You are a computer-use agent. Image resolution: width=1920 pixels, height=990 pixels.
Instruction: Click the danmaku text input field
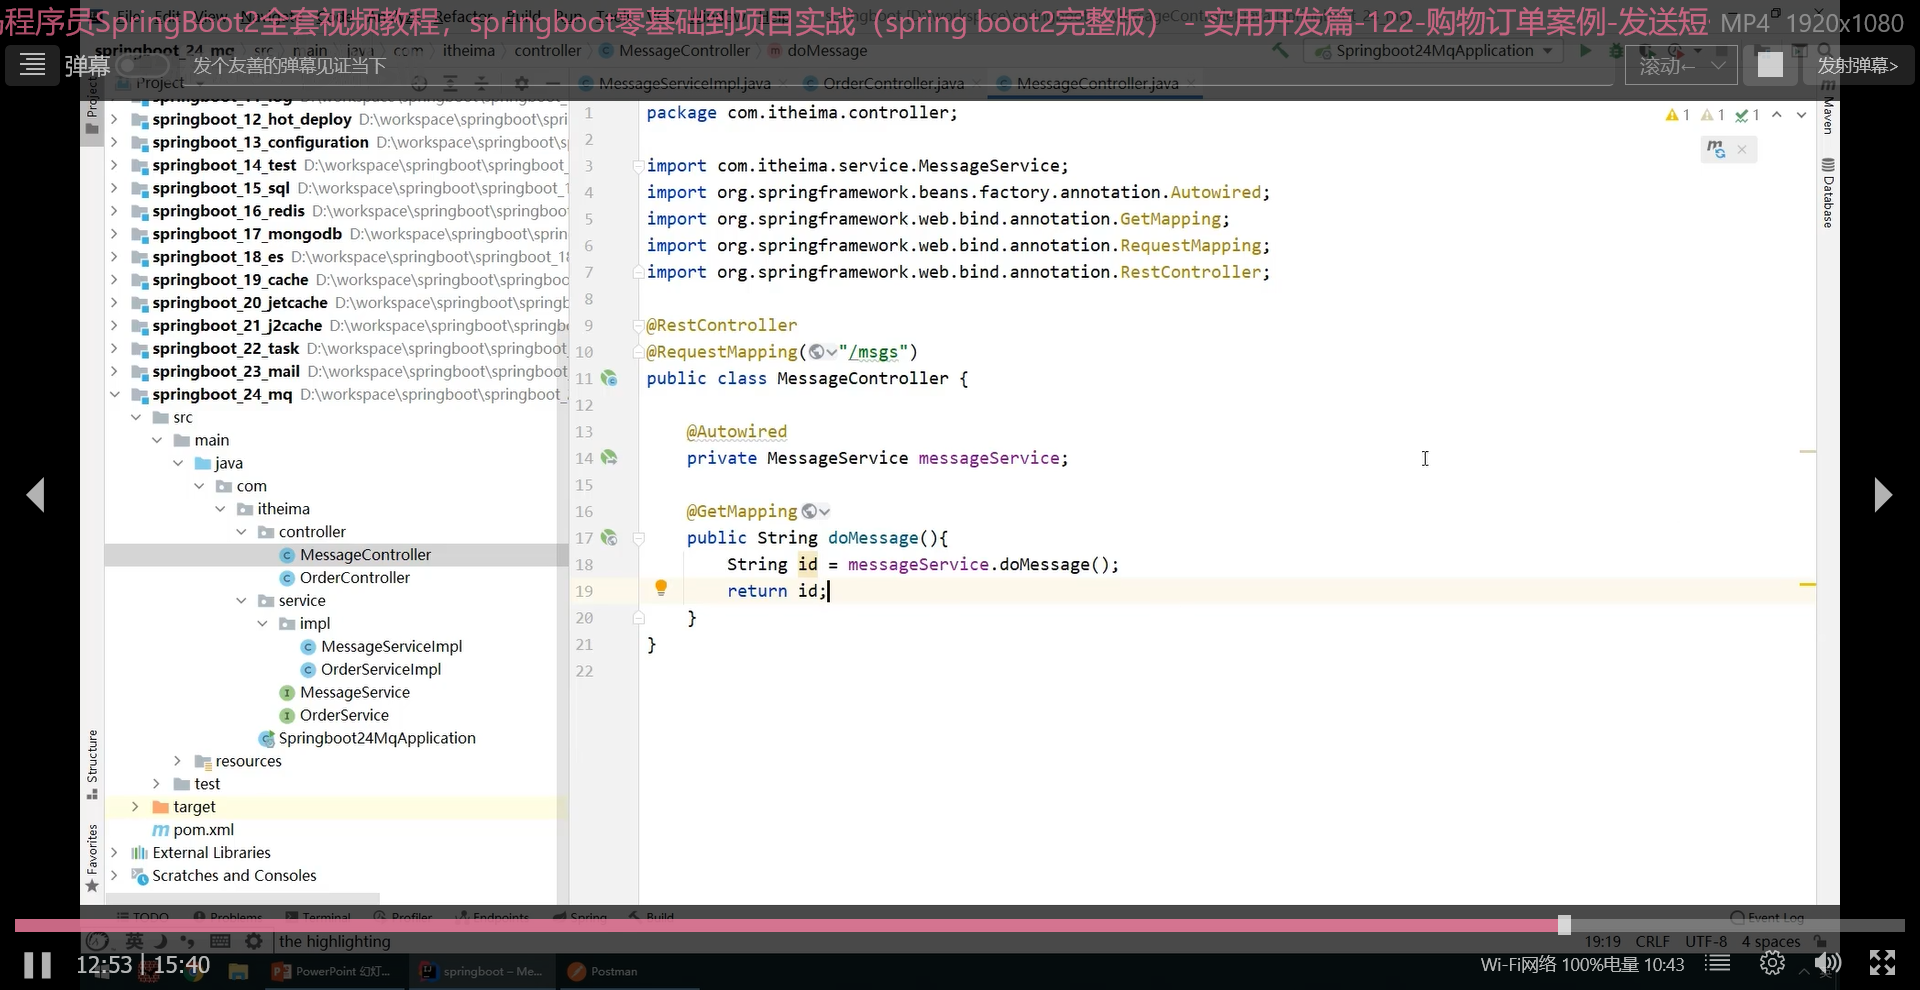(x=900, y=66)
